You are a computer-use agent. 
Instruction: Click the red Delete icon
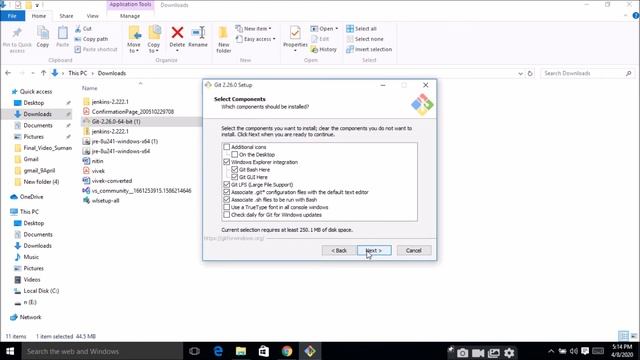pos(177,33)
